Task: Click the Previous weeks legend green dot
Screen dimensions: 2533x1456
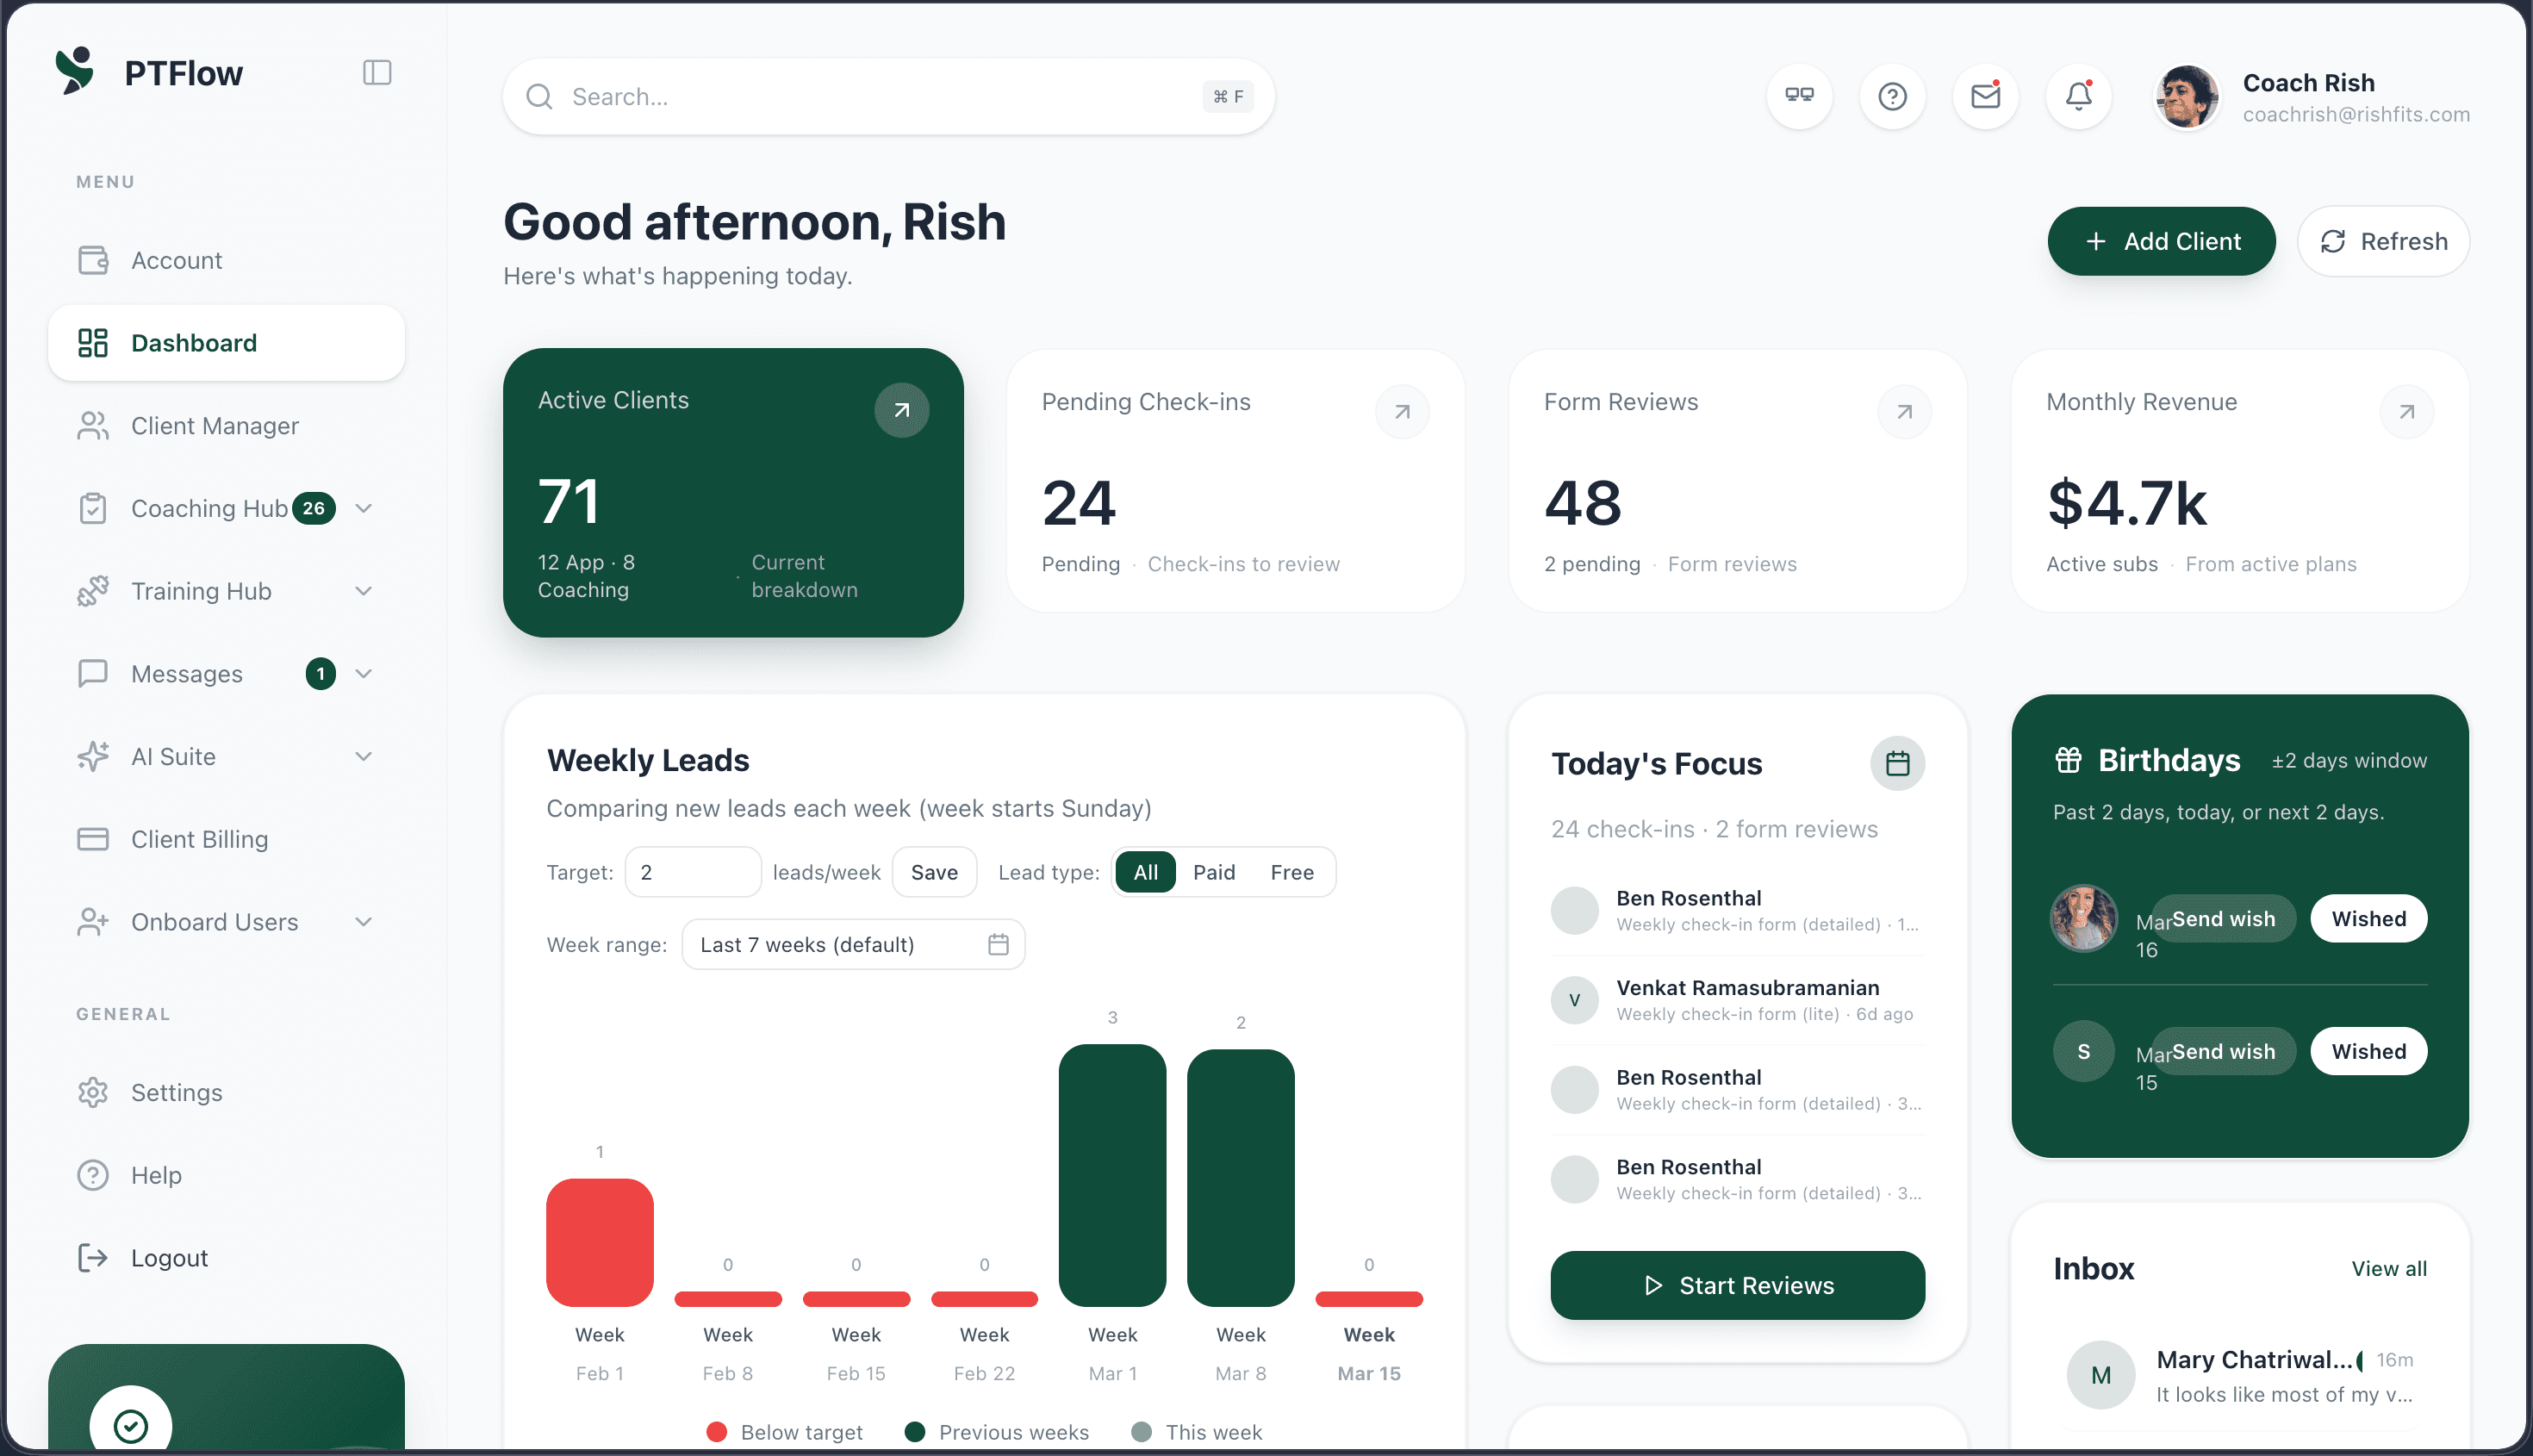Action: [x=914, y=1432]
